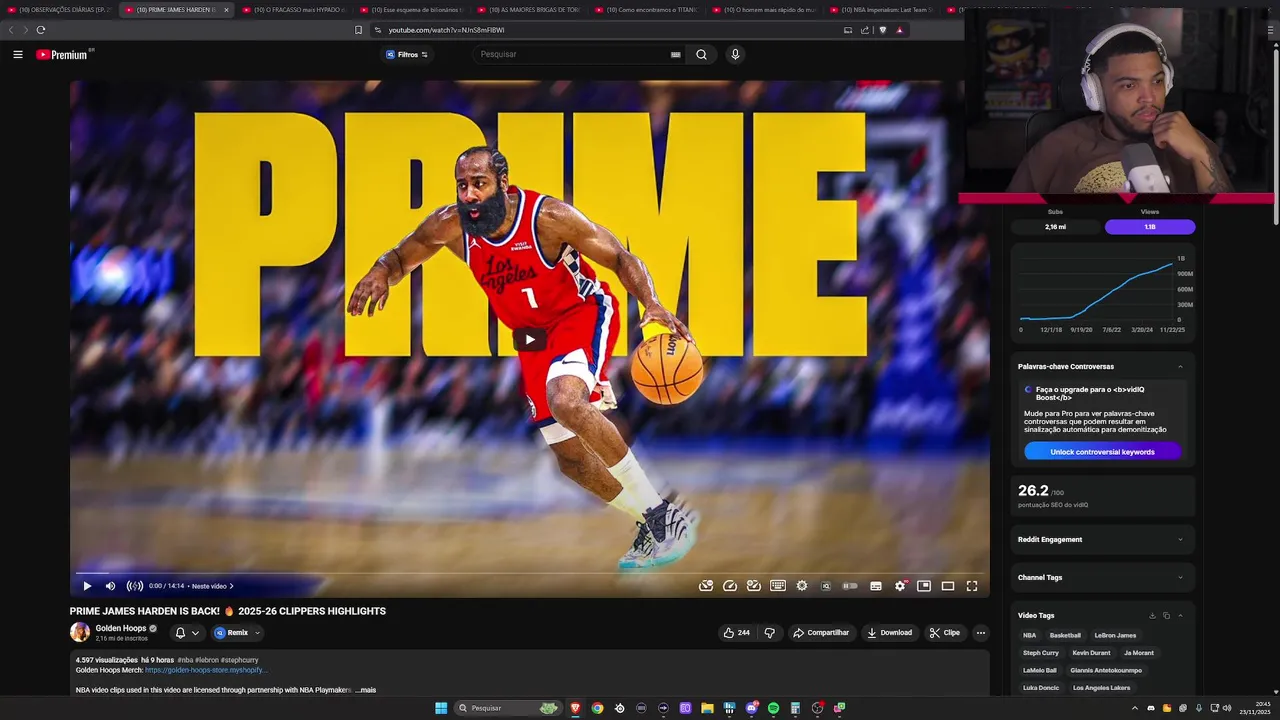The height and width of the screenshot is (720, 1280).
Task: Enable miniplayer mode
Action: tap(924, 586)
